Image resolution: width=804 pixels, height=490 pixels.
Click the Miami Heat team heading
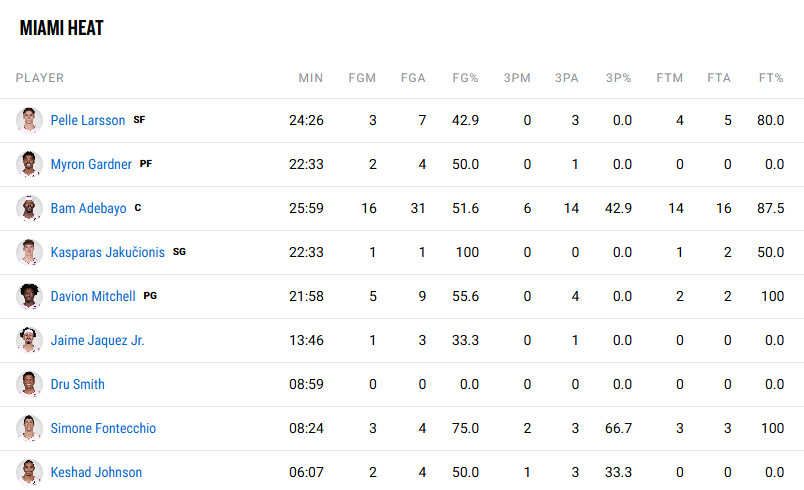point(62,28)
